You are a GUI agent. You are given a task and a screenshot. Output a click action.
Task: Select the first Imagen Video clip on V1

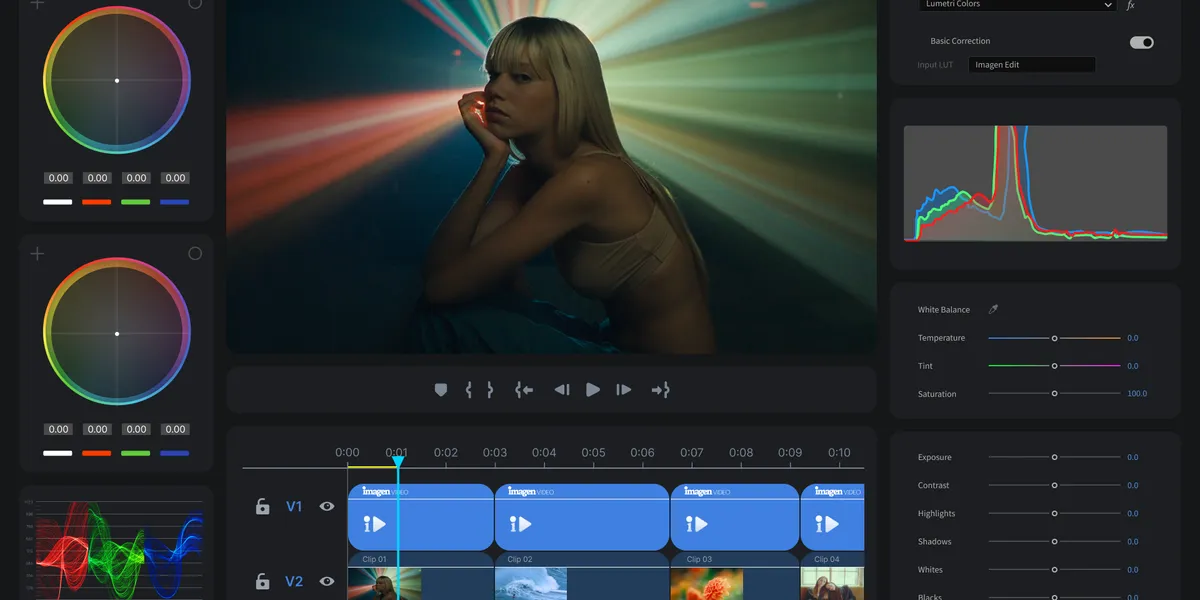tap(420, 517)
